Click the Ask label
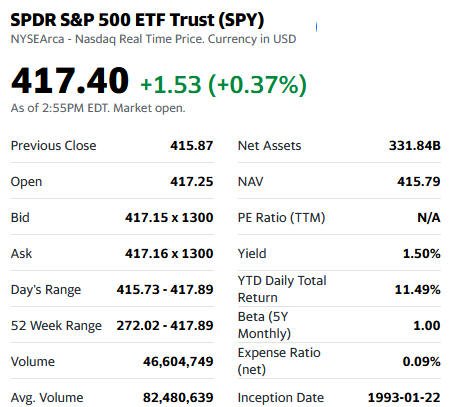Screen dimensions: 458x407 tap(21, 254)
